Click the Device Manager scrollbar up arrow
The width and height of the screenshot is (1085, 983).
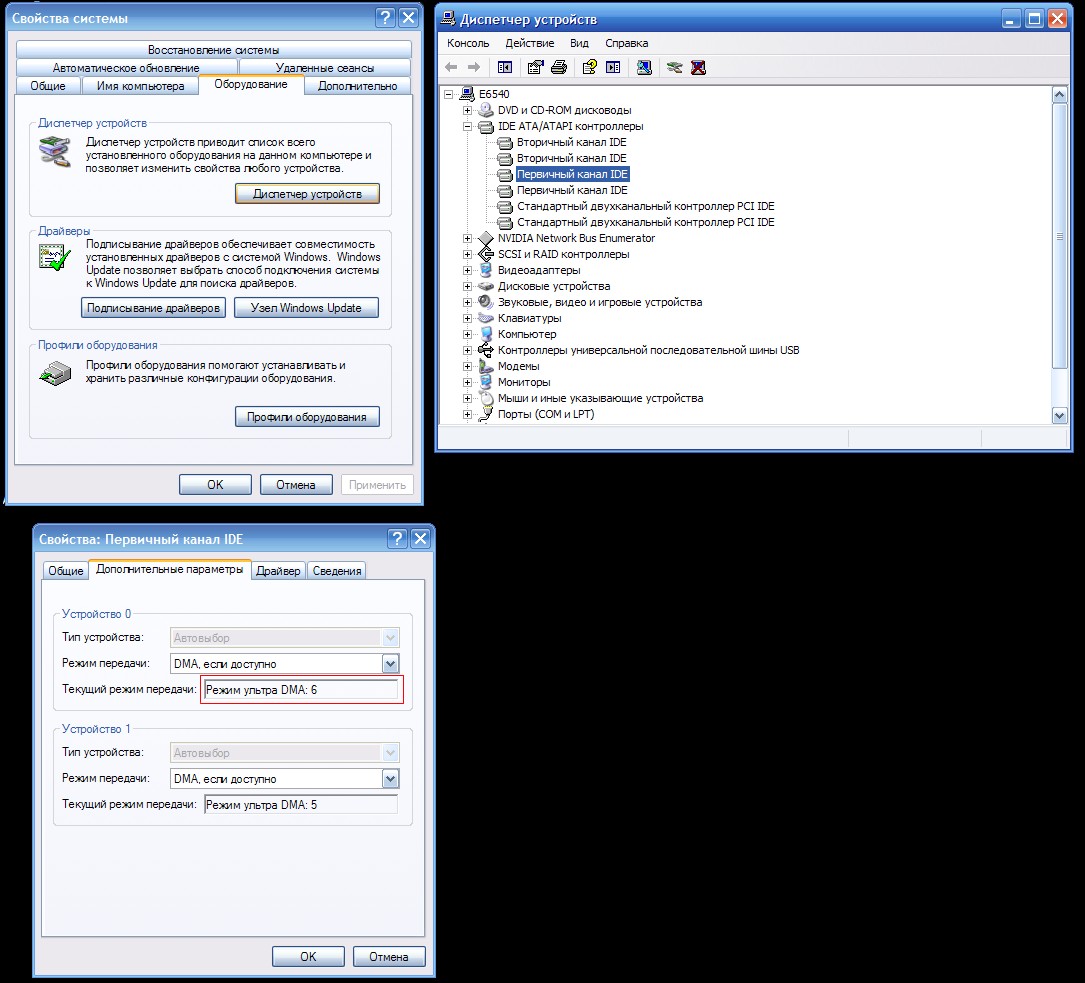[x=1059, y=95]
